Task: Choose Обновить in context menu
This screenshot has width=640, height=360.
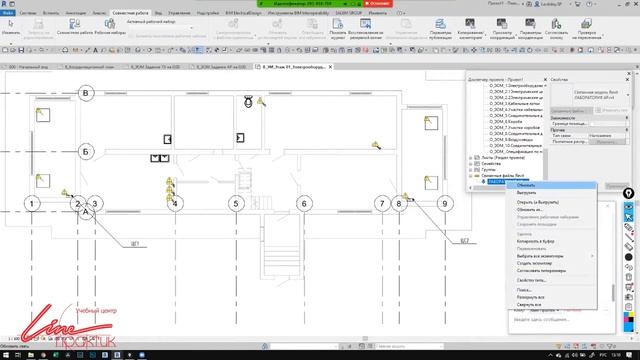Action: point(551,185)
